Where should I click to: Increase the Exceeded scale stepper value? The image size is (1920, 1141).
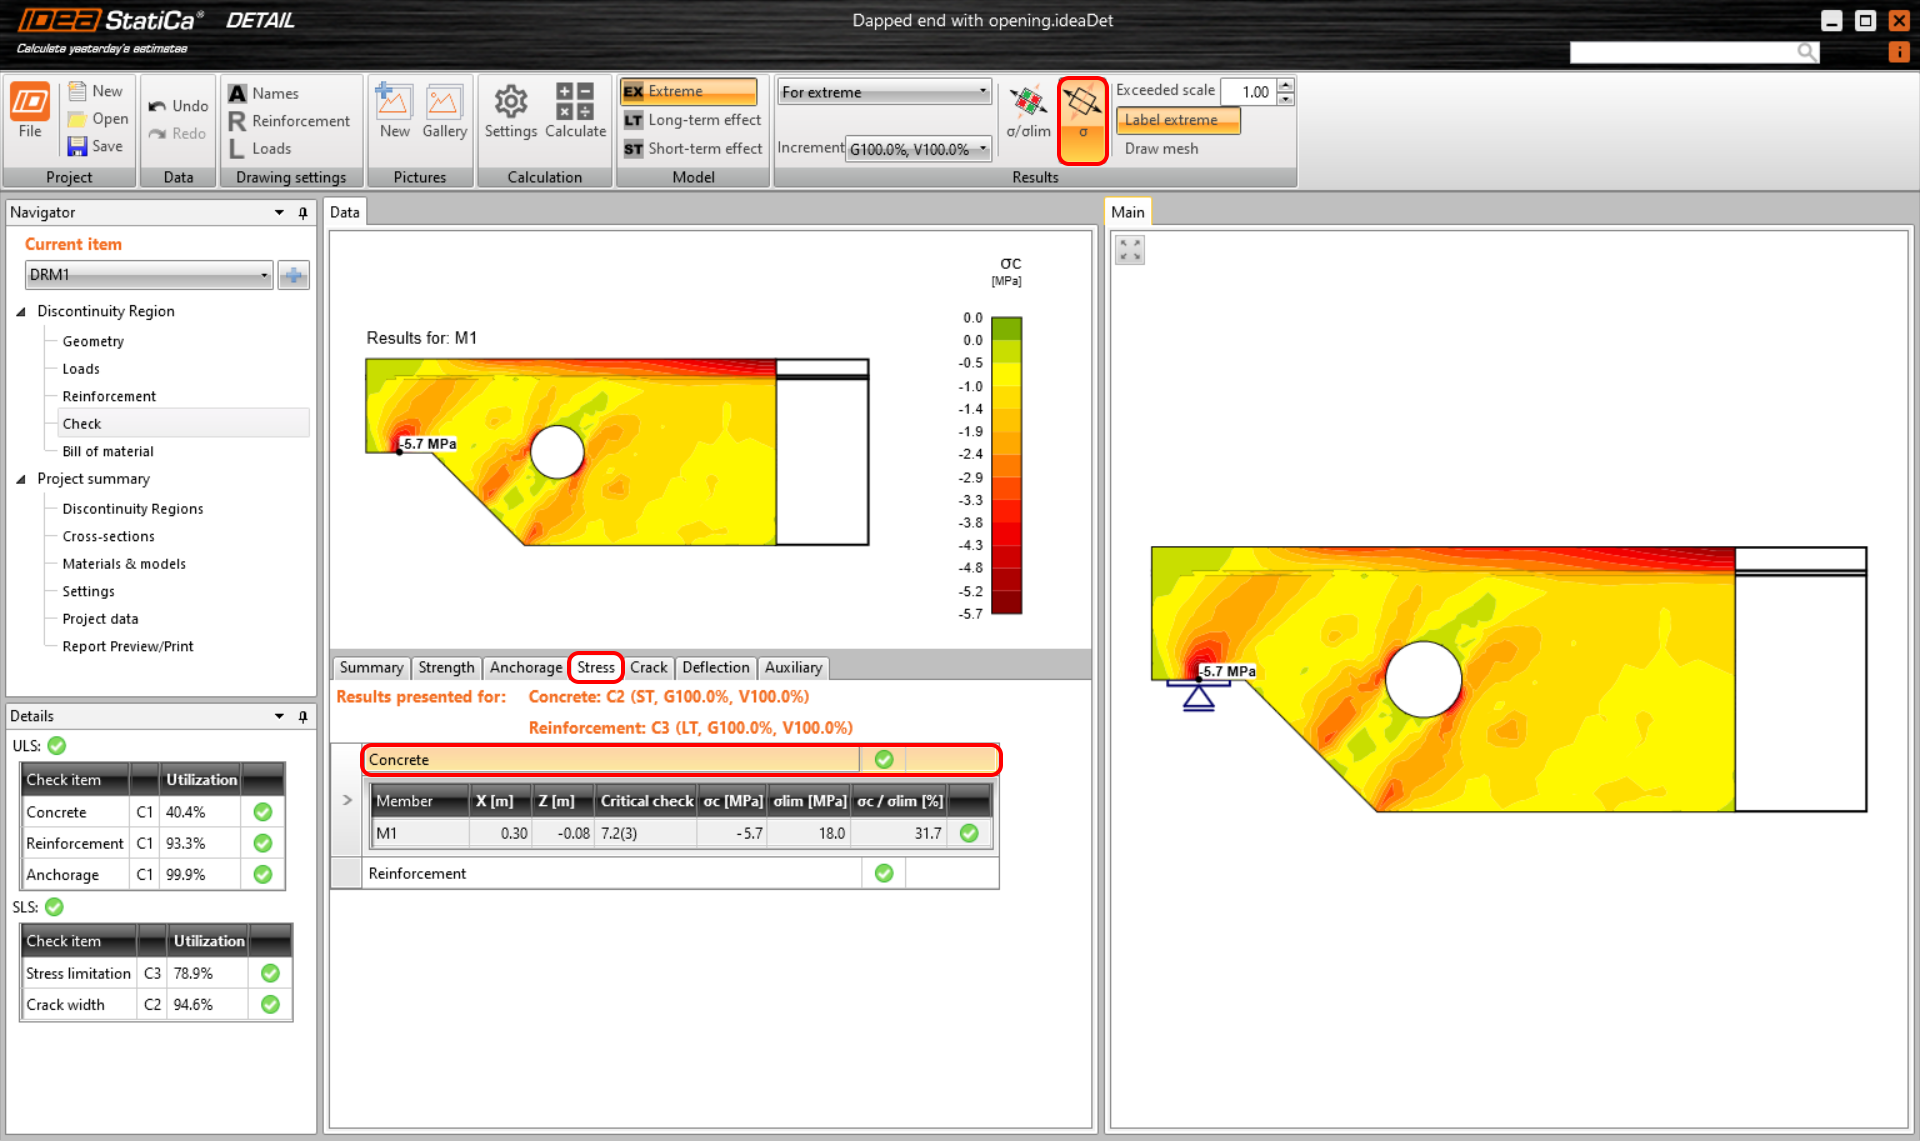[x=1286, y=85]
